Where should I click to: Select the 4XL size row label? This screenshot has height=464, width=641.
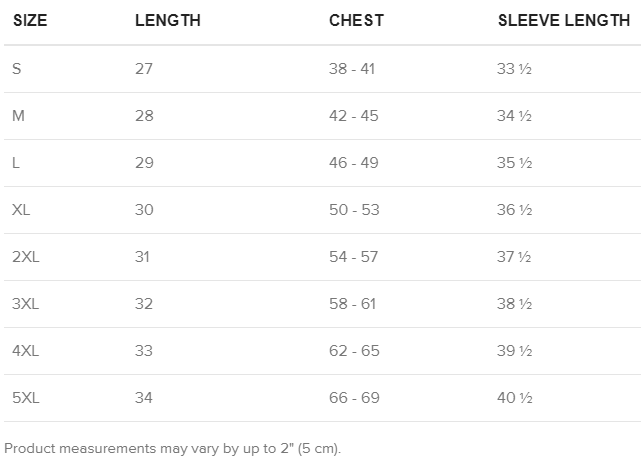pyautogui.click(x=25, y=351)
